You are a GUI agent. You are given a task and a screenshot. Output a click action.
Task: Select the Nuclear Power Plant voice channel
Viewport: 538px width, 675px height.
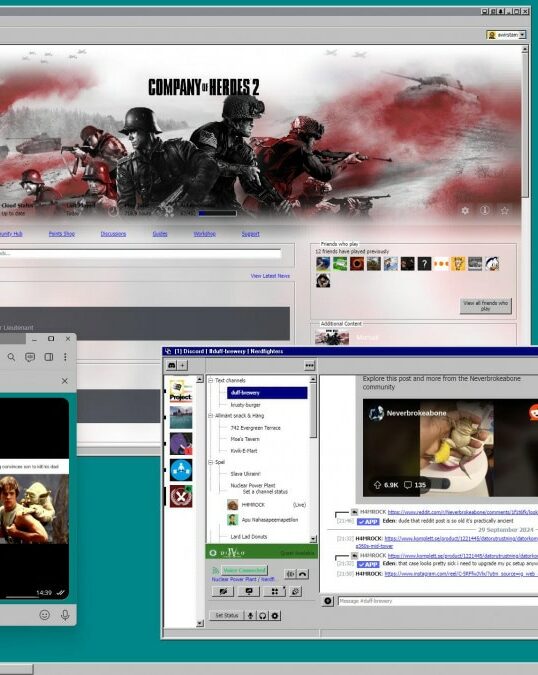click(253, 485)
